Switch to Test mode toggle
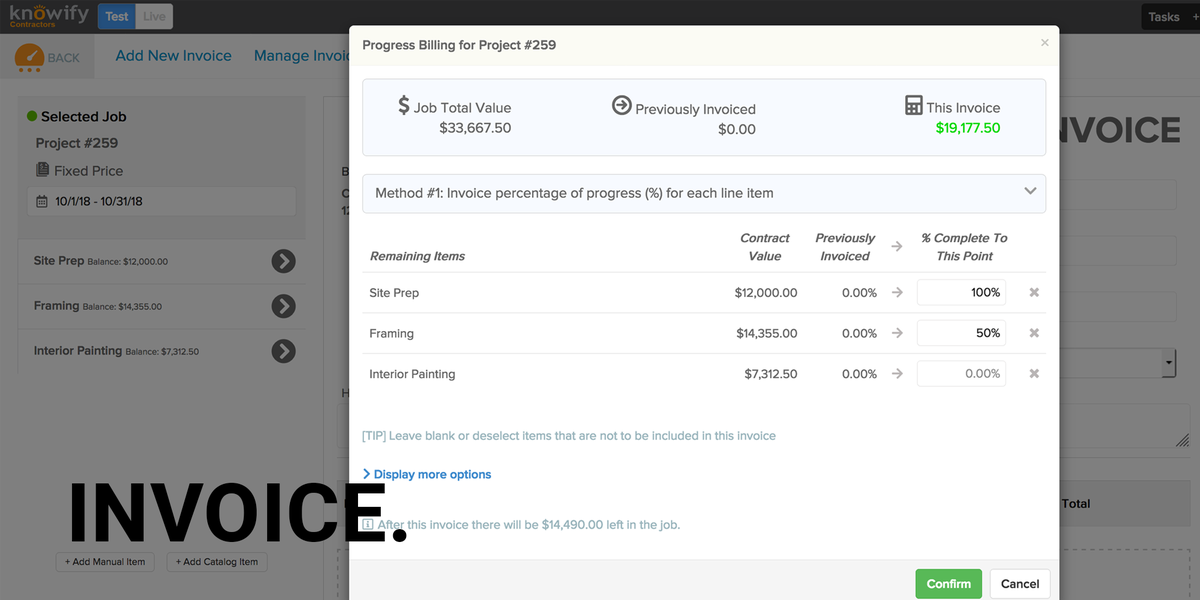This screenshot has height=600, width=1200. pyautogui.click(x=117, y=16)
